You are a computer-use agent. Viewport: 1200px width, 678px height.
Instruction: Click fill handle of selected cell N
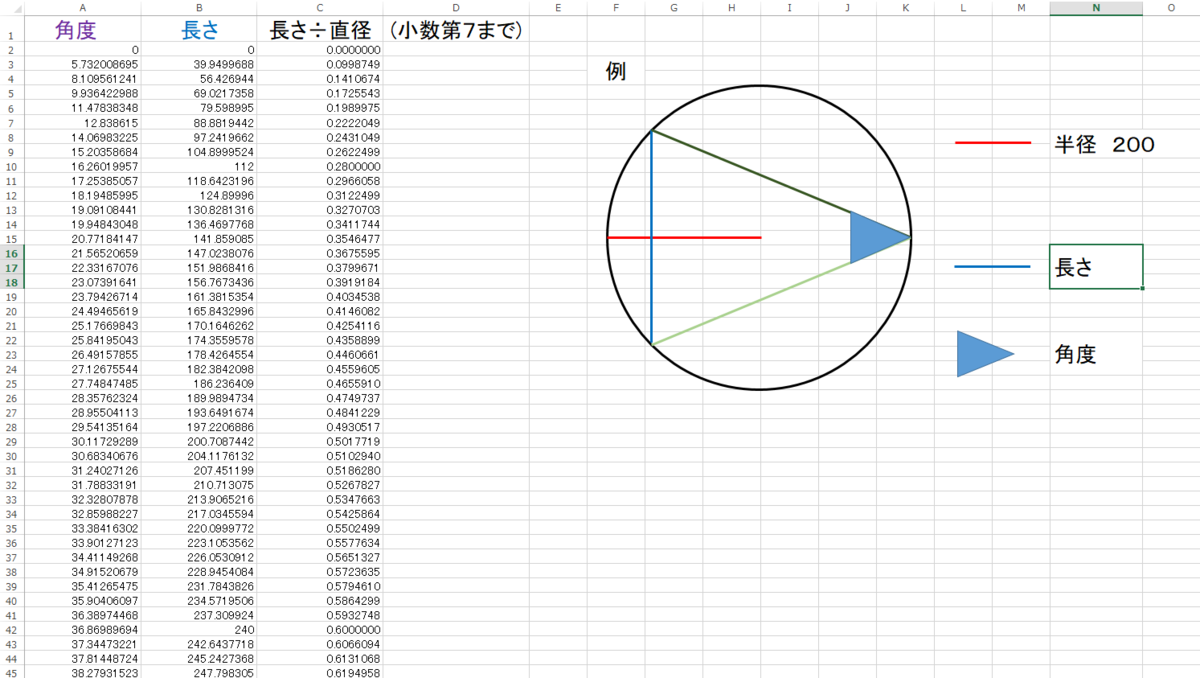[1142, 288]
